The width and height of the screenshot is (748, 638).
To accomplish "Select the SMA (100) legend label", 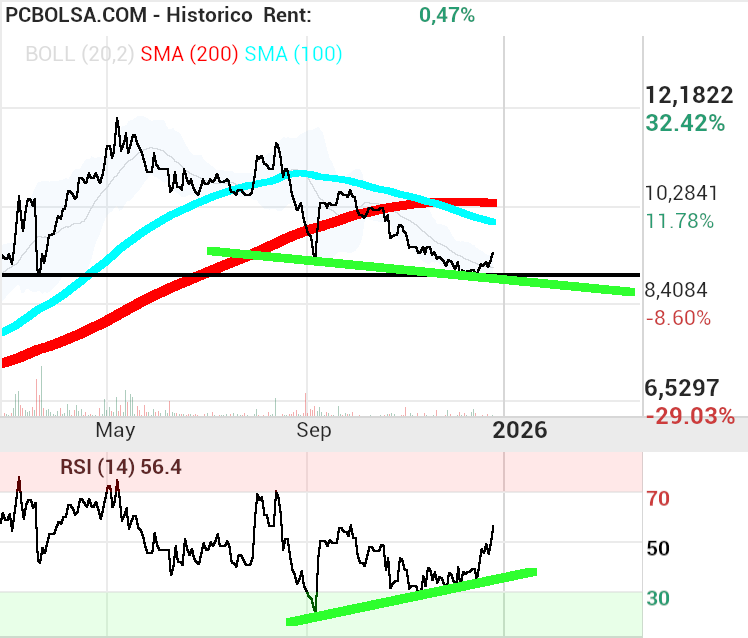I will click(x=292, y=53).
